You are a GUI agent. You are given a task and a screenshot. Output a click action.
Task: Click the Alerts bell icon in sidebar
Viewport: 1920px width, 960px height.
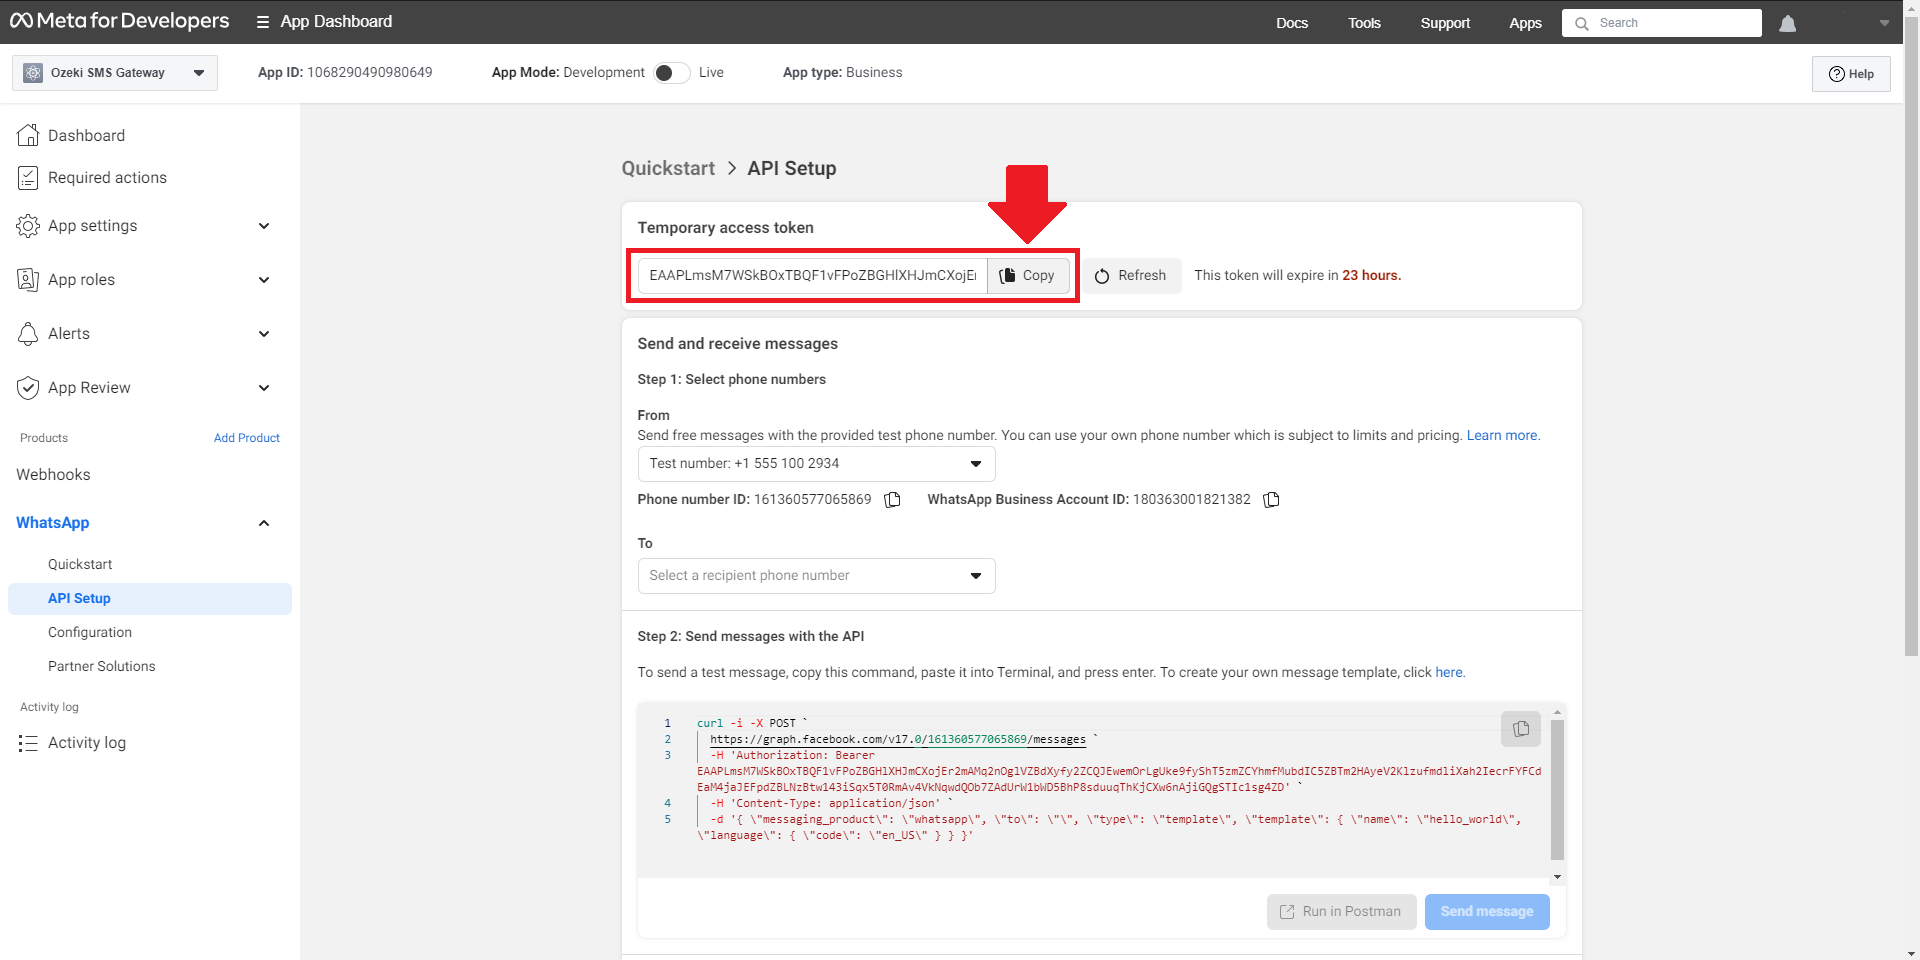click(28, 334)
